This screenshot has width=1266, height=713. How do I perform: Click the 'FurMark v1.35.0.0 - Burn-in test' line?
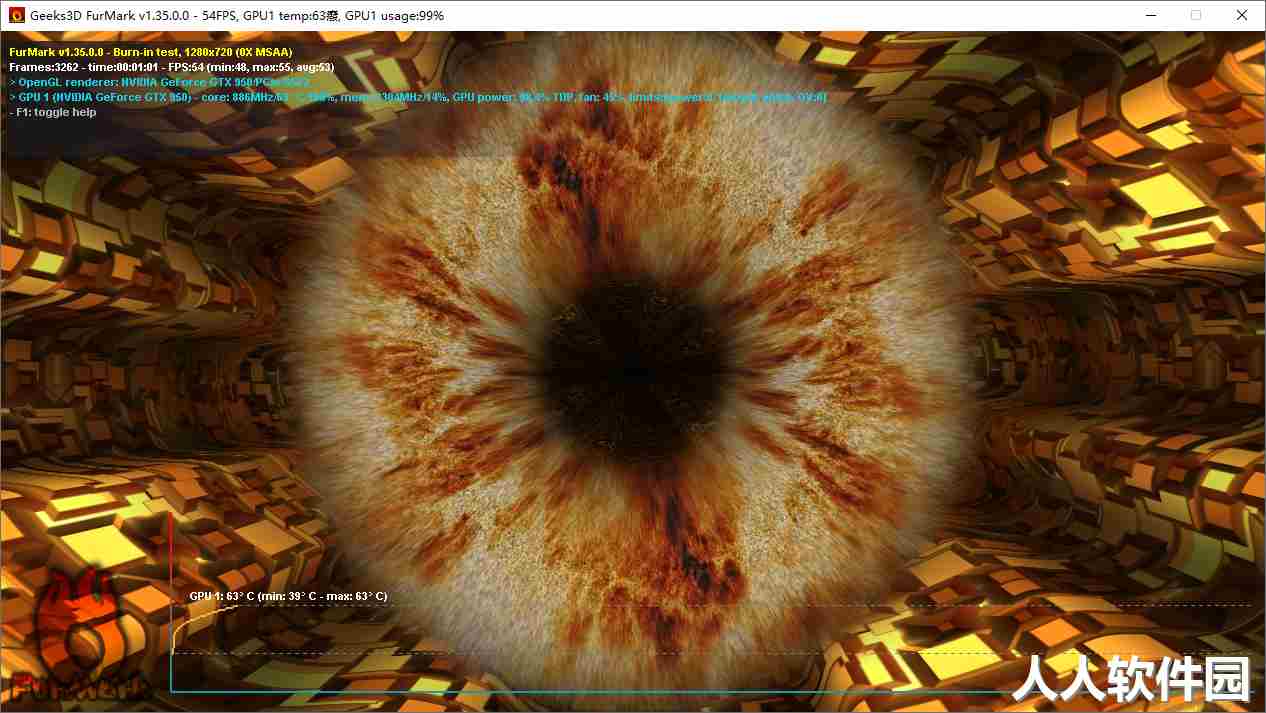click(151, 52)
